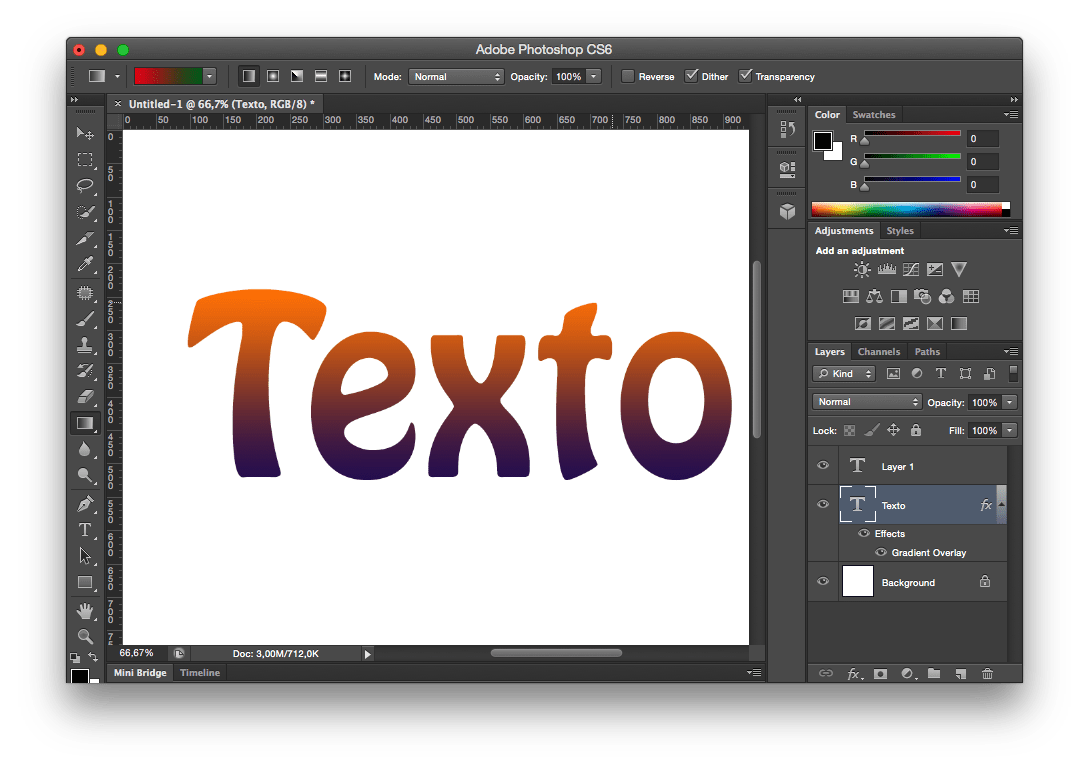The height and width of the screenshot is (773, 1089).
Task: Enable the Reverse checkbox
Action: 628,76
